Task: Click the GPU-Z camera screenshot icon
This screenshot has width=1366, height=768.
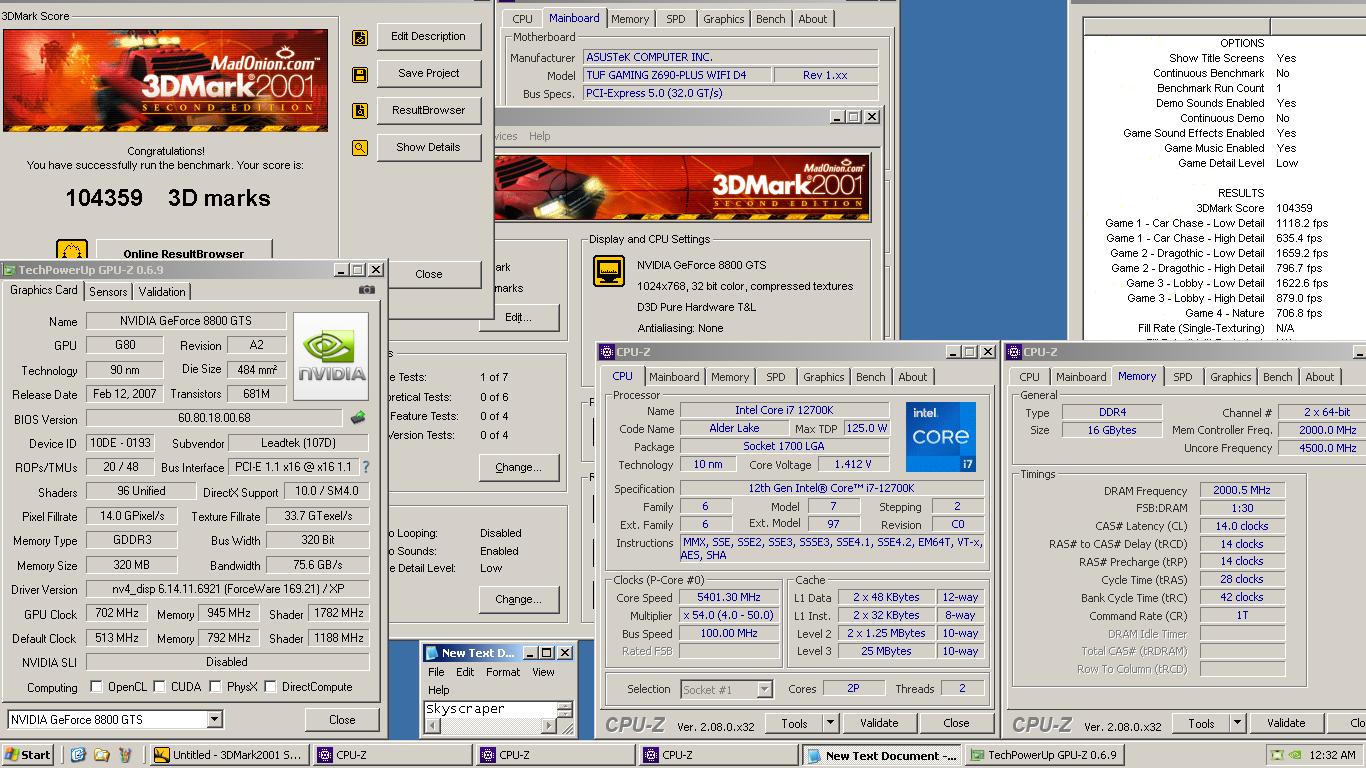Action: click(367, 290)
